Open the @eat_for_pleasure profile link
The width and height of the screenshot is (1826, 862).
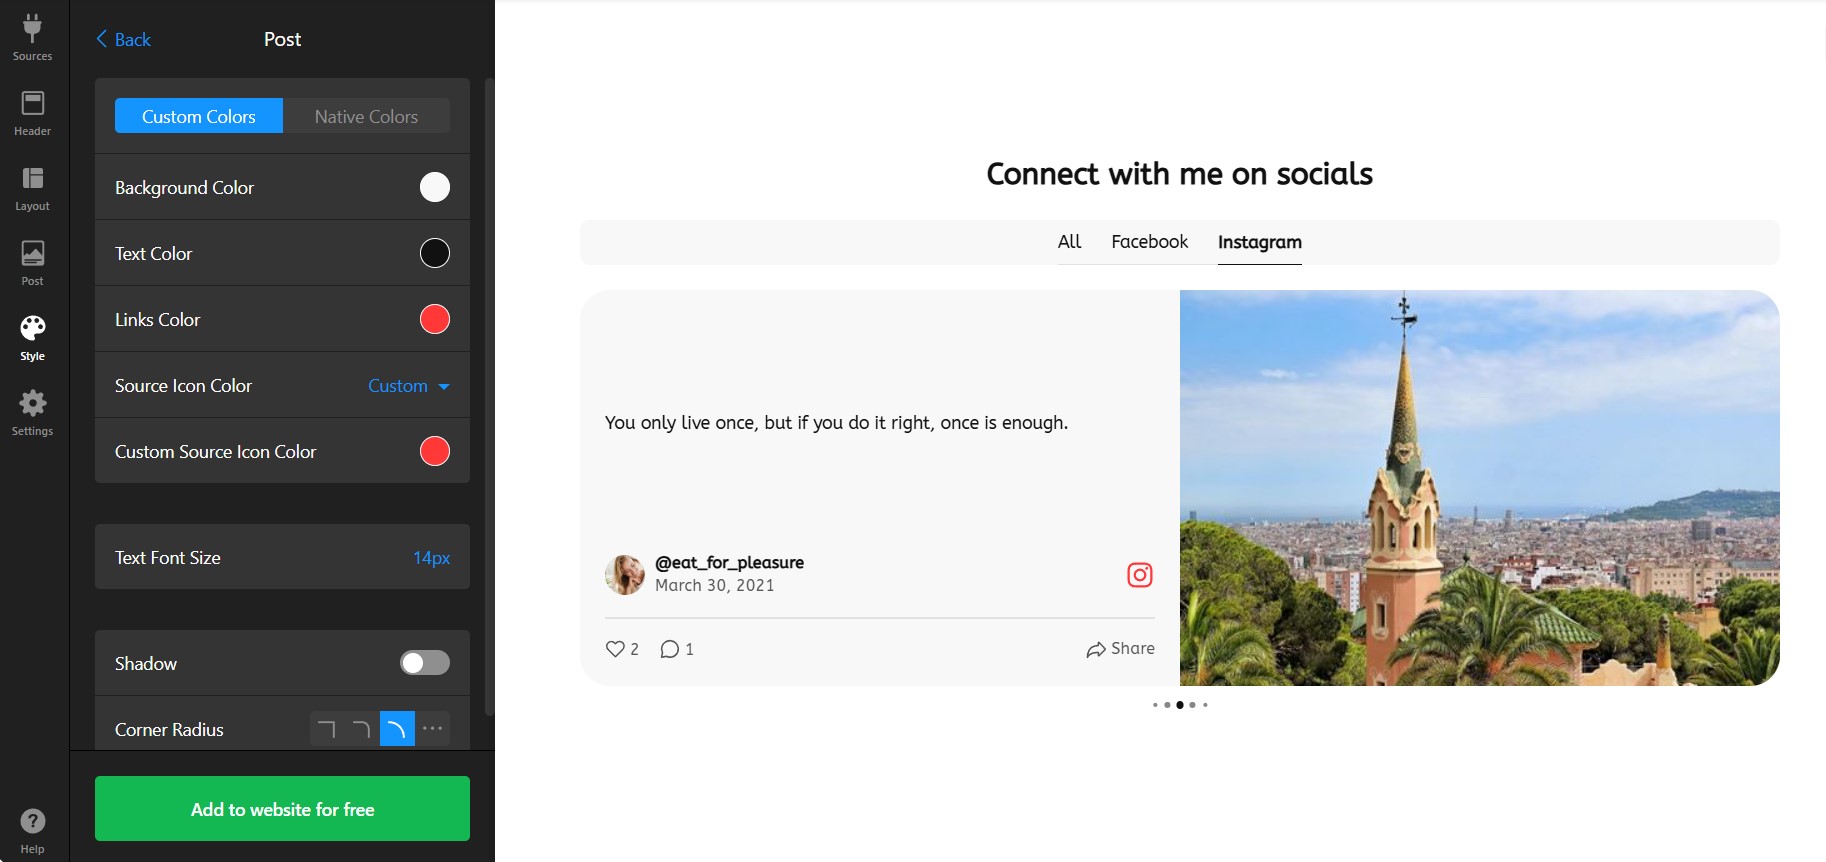[x=729, y=562]
